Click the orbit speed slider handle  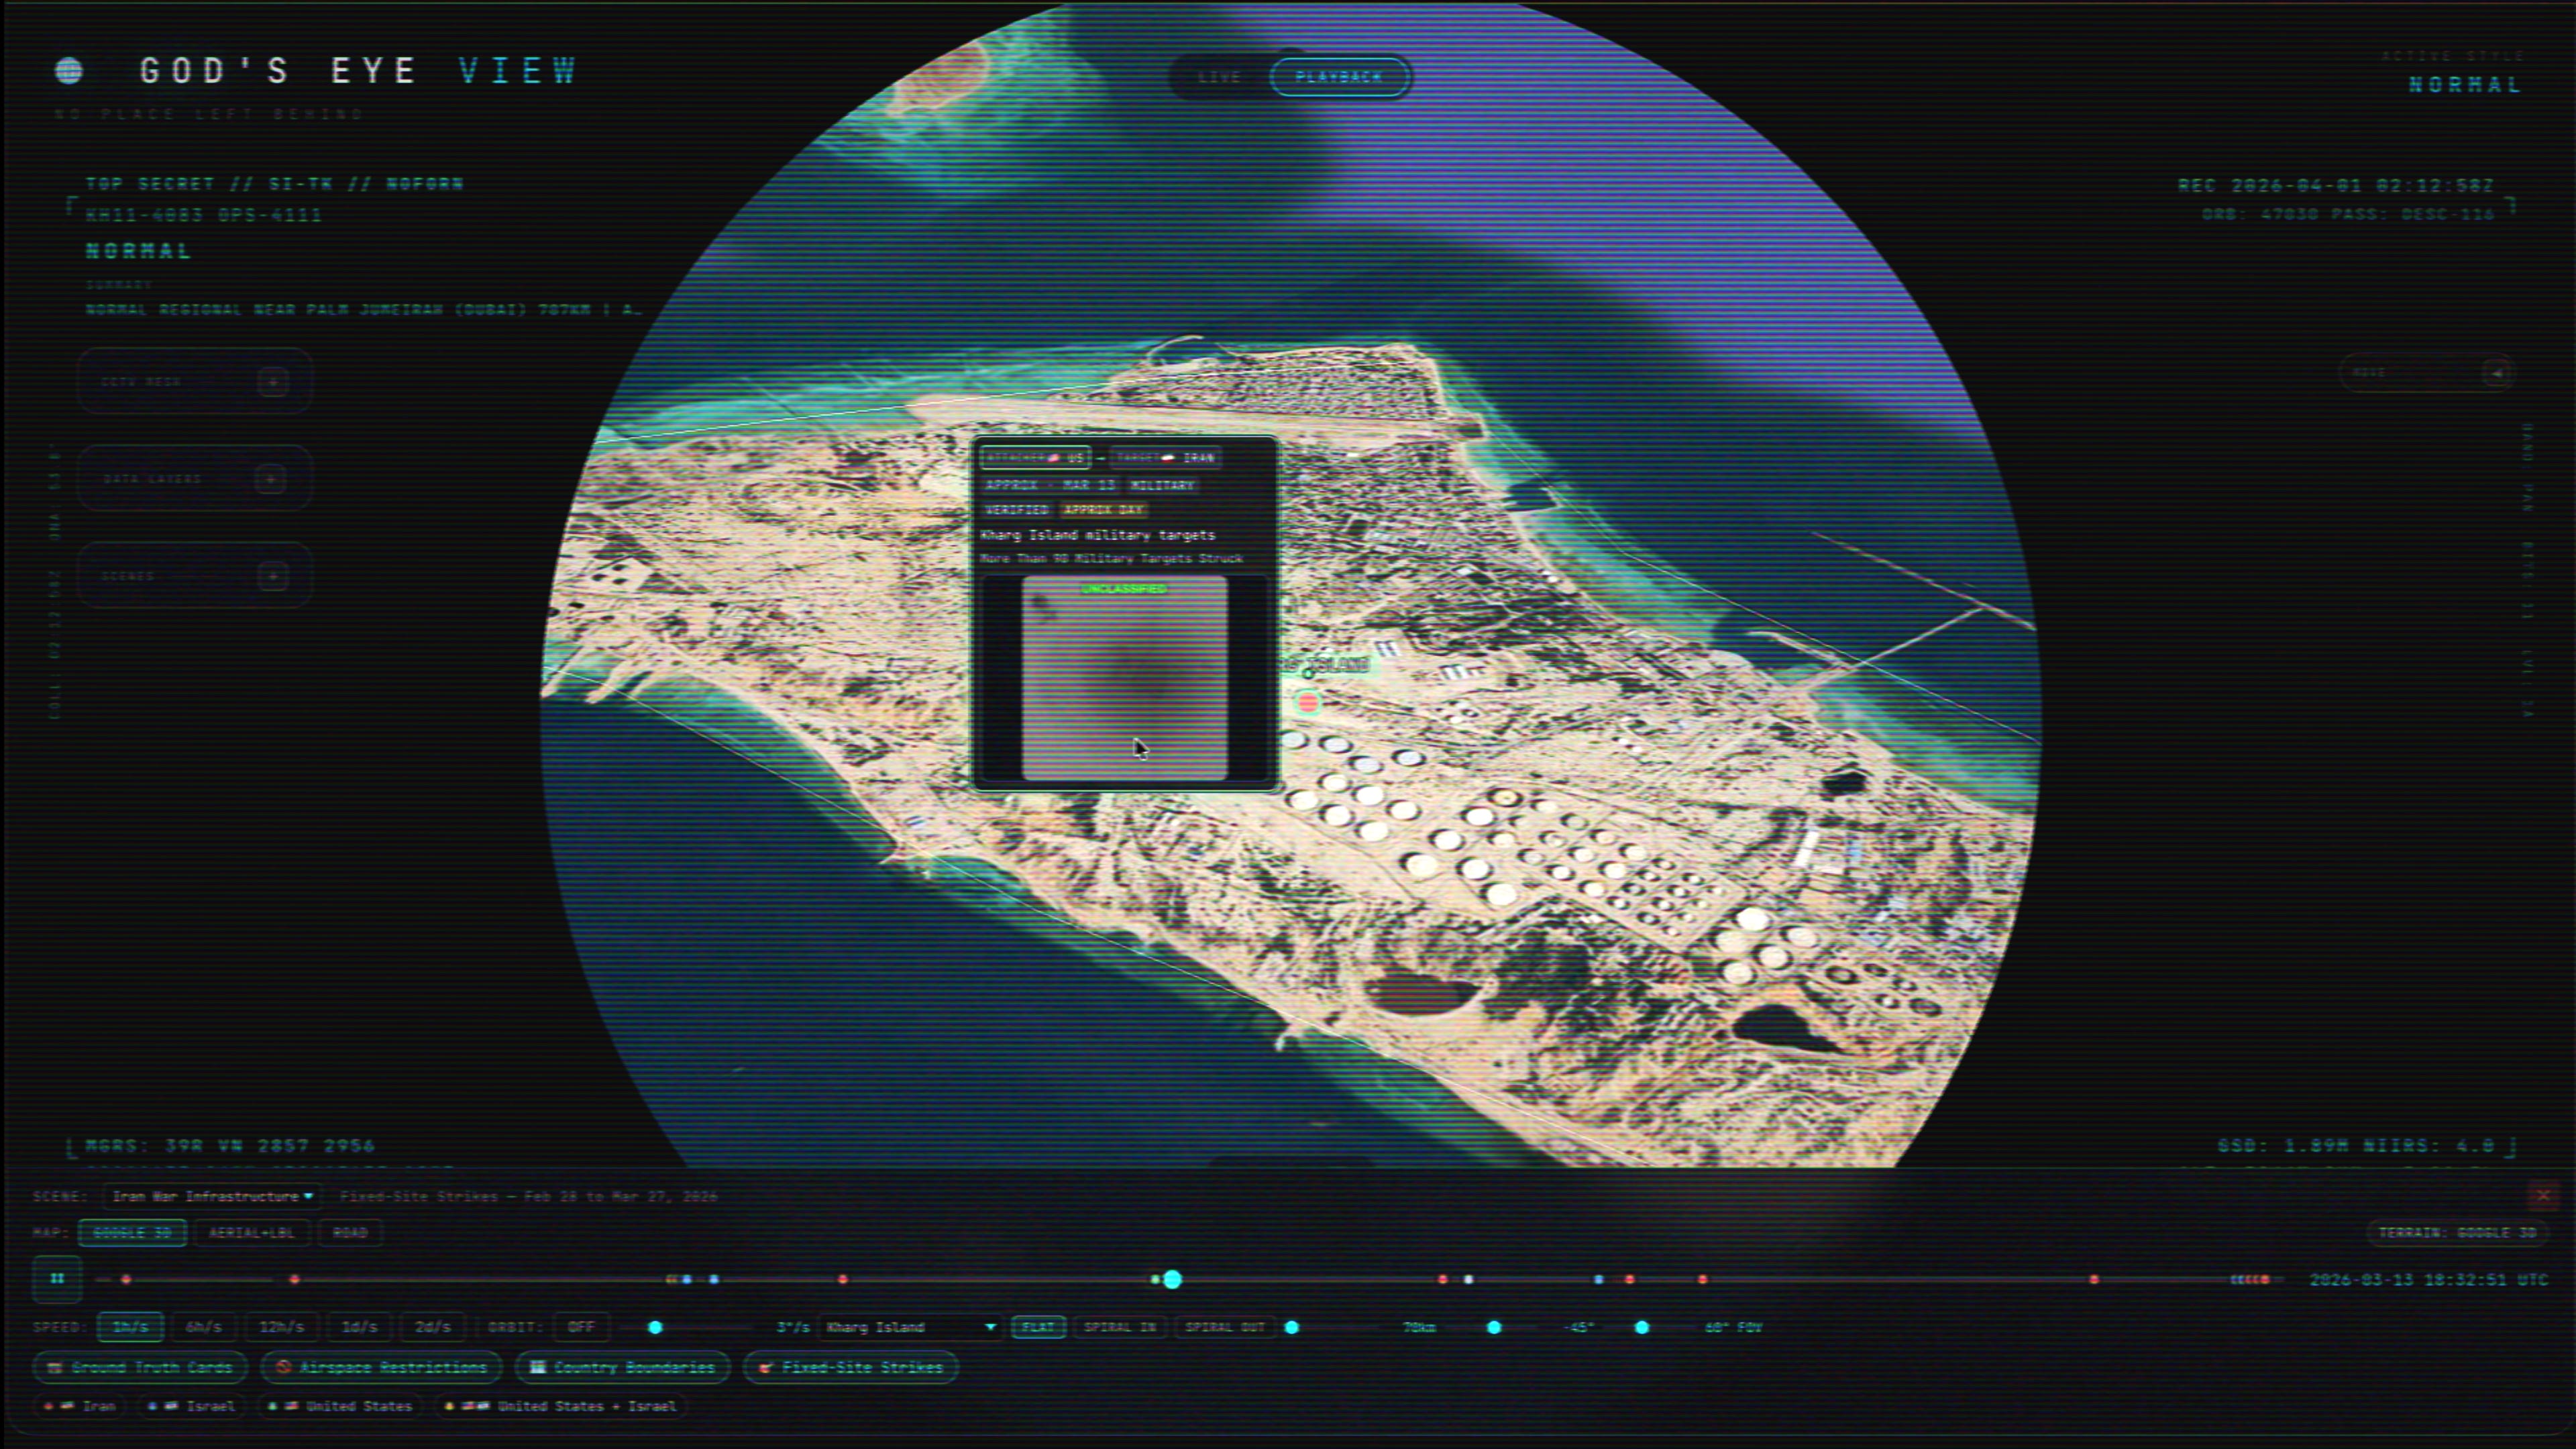[x=655, y=1327]
